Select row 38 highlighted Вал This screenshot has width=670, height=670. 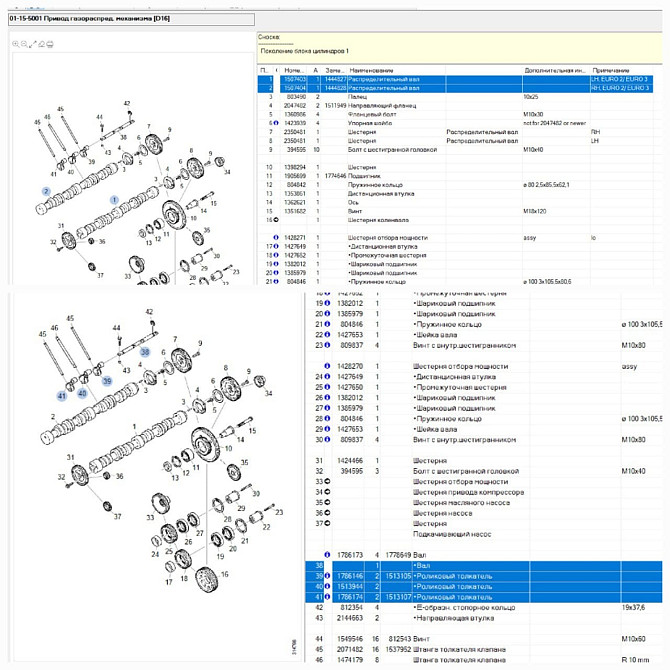click(x=484, y=565)
